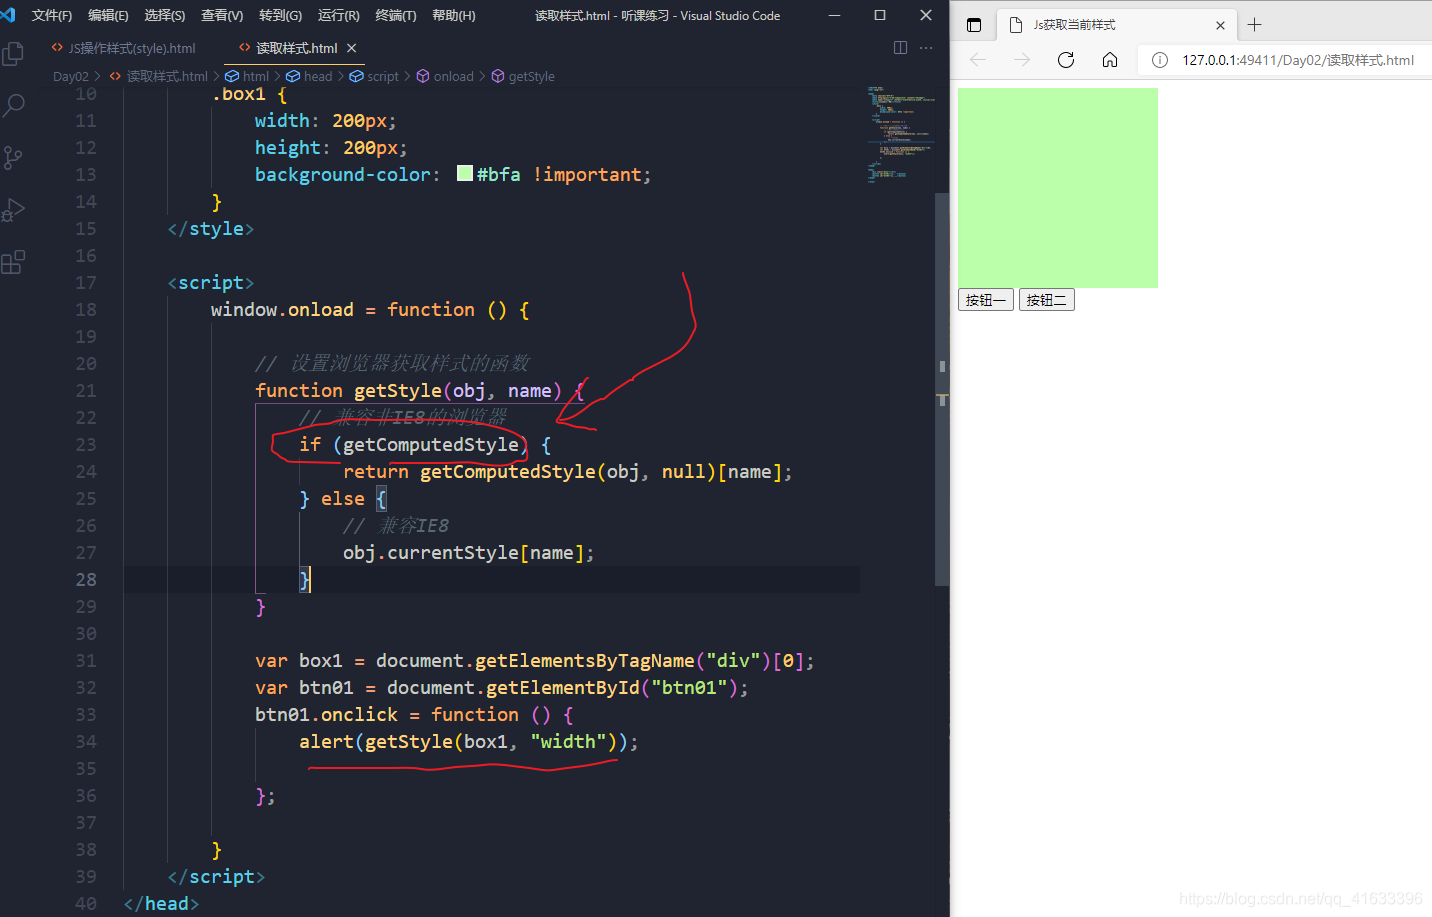Click the html breadcrumb segment
The height and width of the screenshot is (917, 1432).
256,76
